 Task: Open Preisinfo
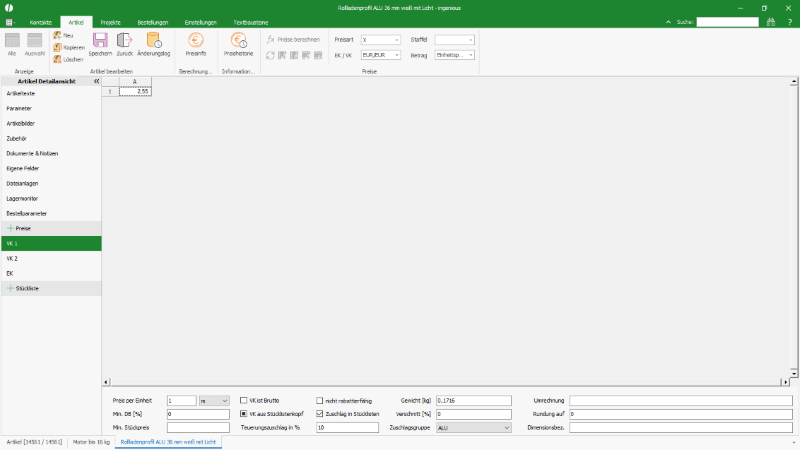[x=196, y=44]
